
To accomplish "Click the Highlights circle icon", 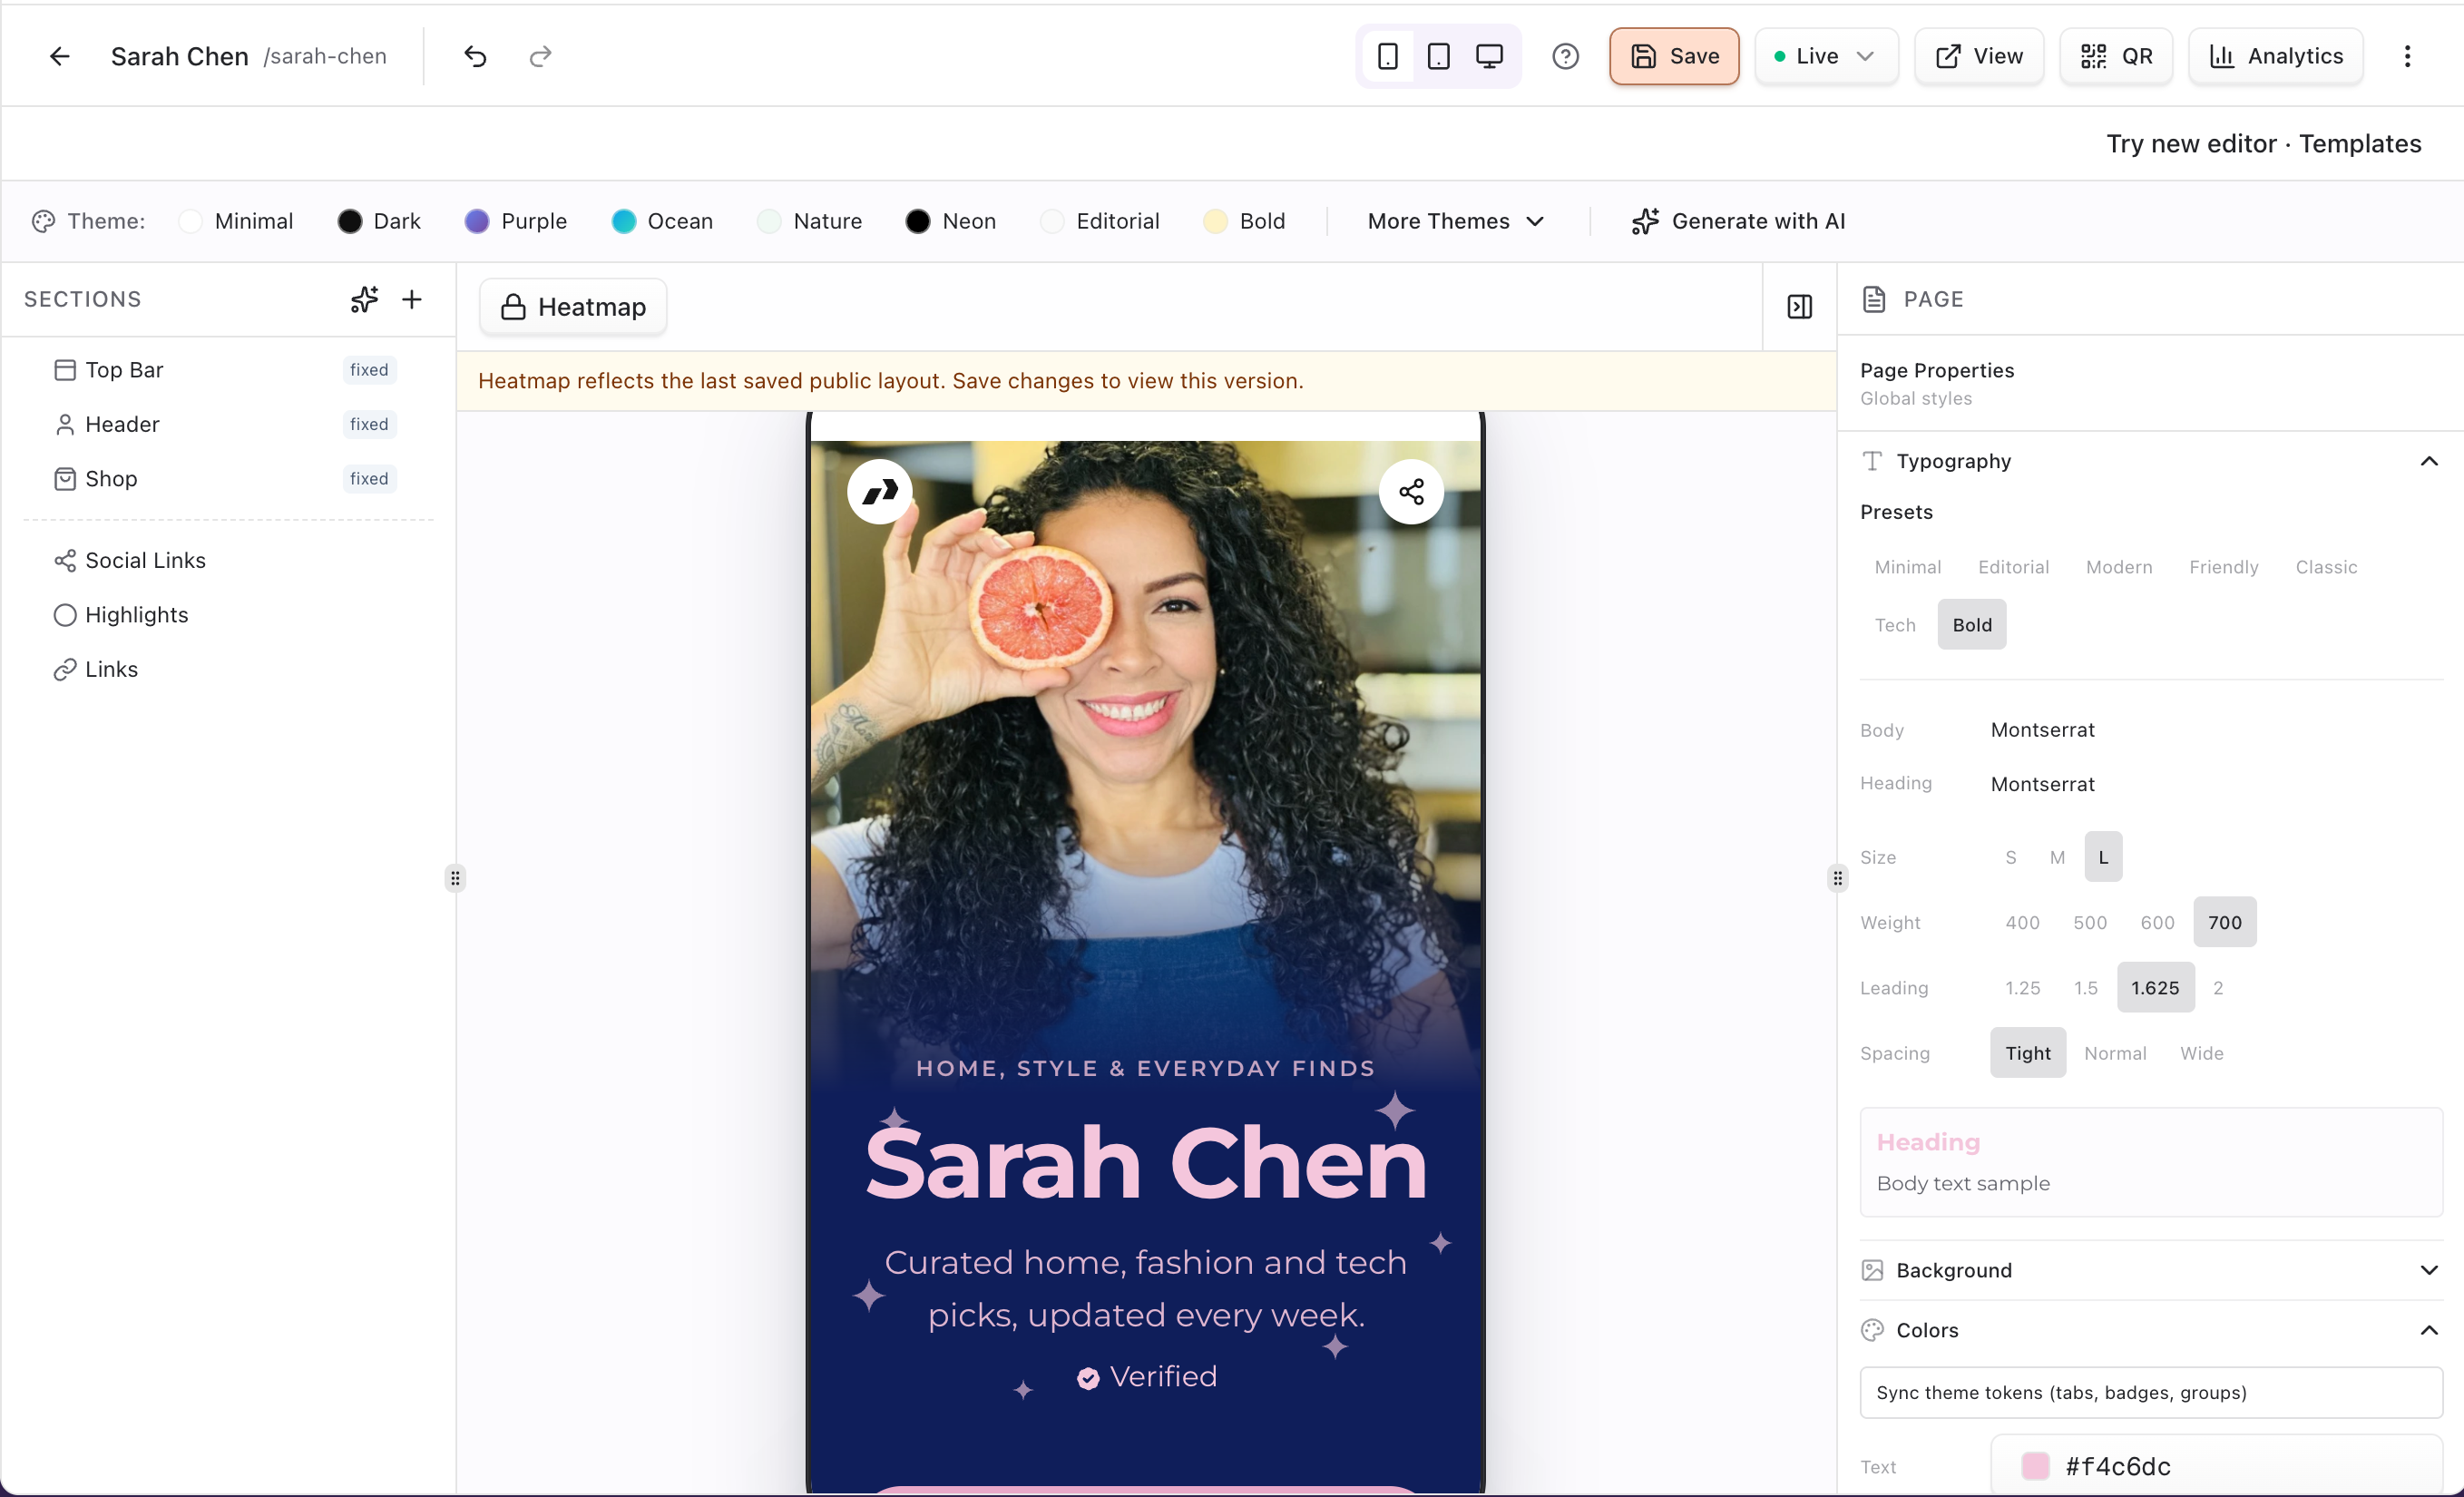I will pos(64,615).
